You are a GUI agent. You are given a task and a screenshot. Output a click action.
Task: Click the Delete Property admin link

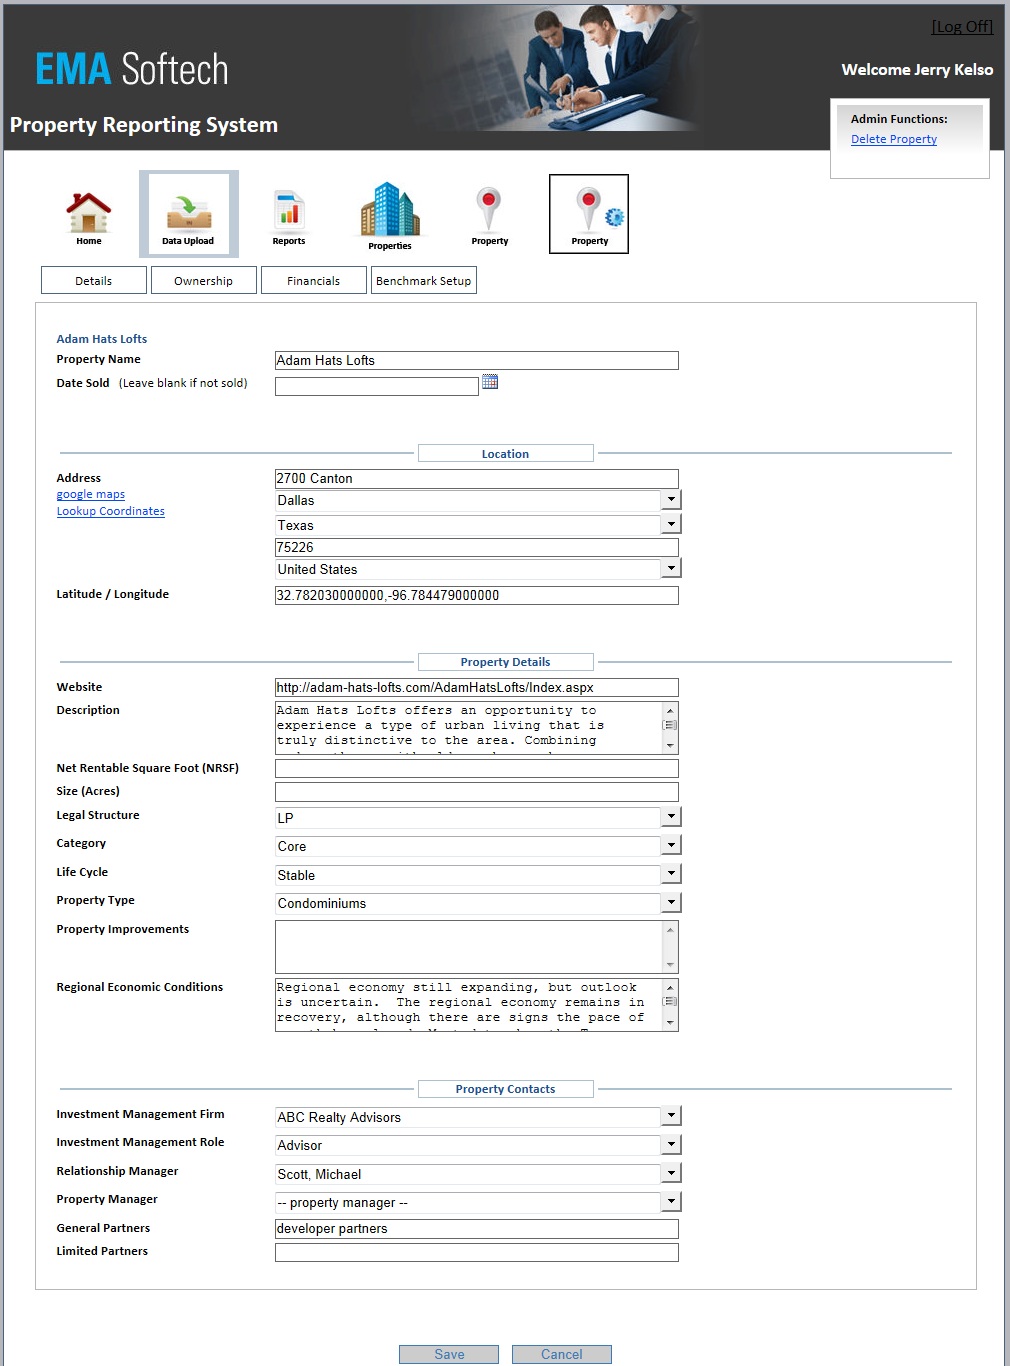894,139
